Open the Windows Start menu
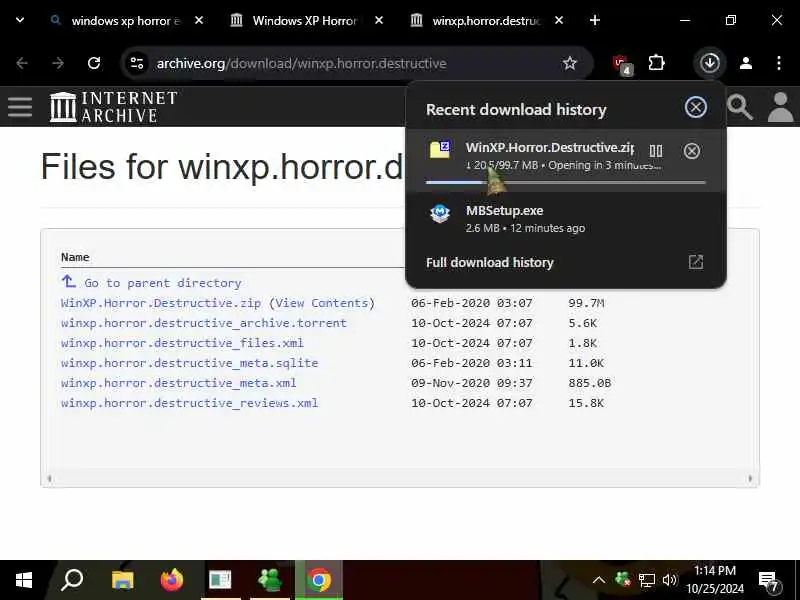 (x=23, y=580)
